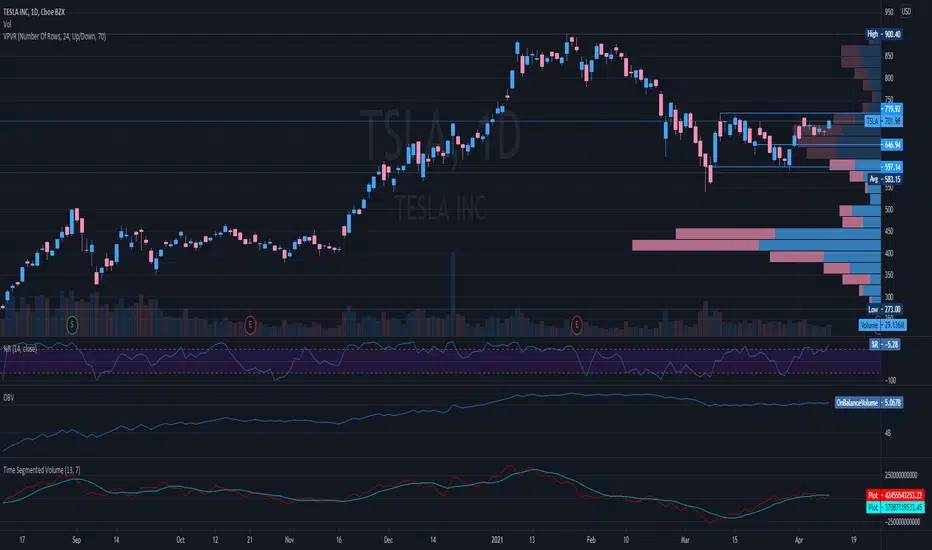The width and height of the screenshot is (932, 550).
Task: Select the %R (14, close) legend
Action: tap(20, 349)
